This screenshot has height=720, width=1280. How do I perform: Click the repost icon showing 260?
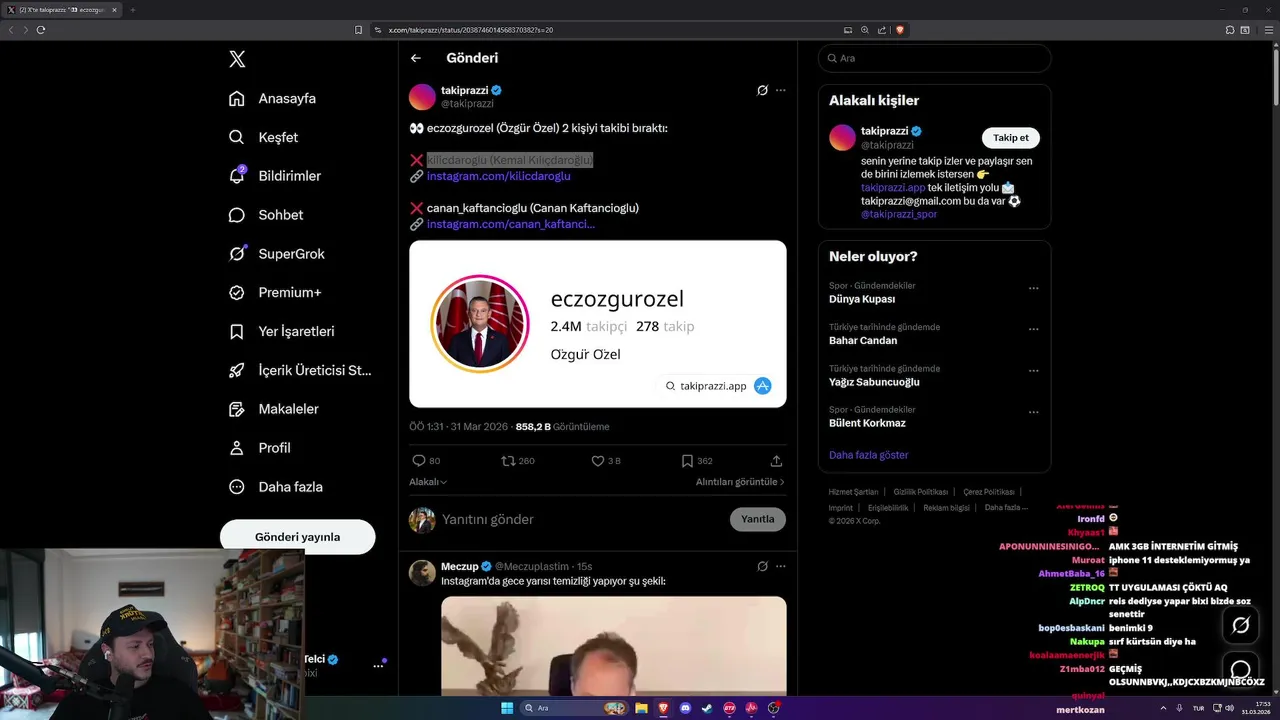[x=508, y=461]
